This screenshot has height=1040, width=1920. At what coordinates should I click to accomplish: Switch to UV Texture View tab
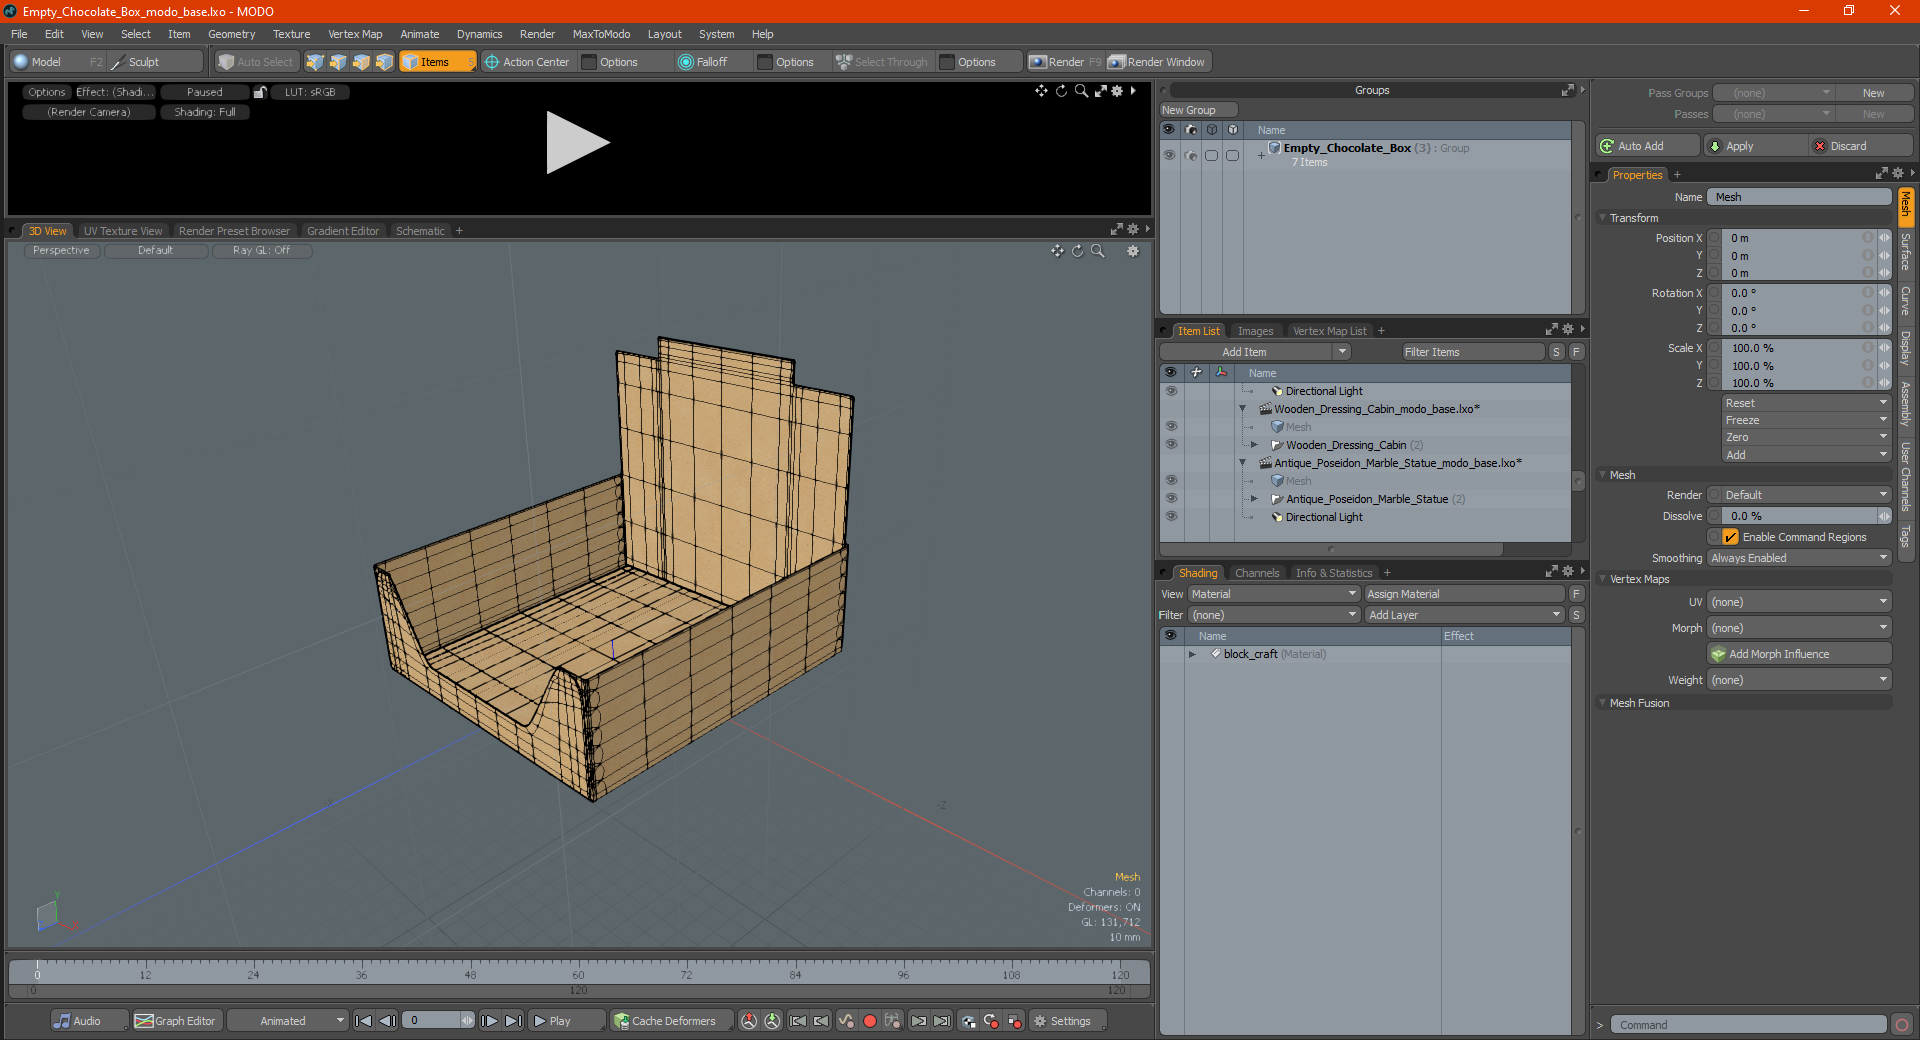(x=123, y=231)
